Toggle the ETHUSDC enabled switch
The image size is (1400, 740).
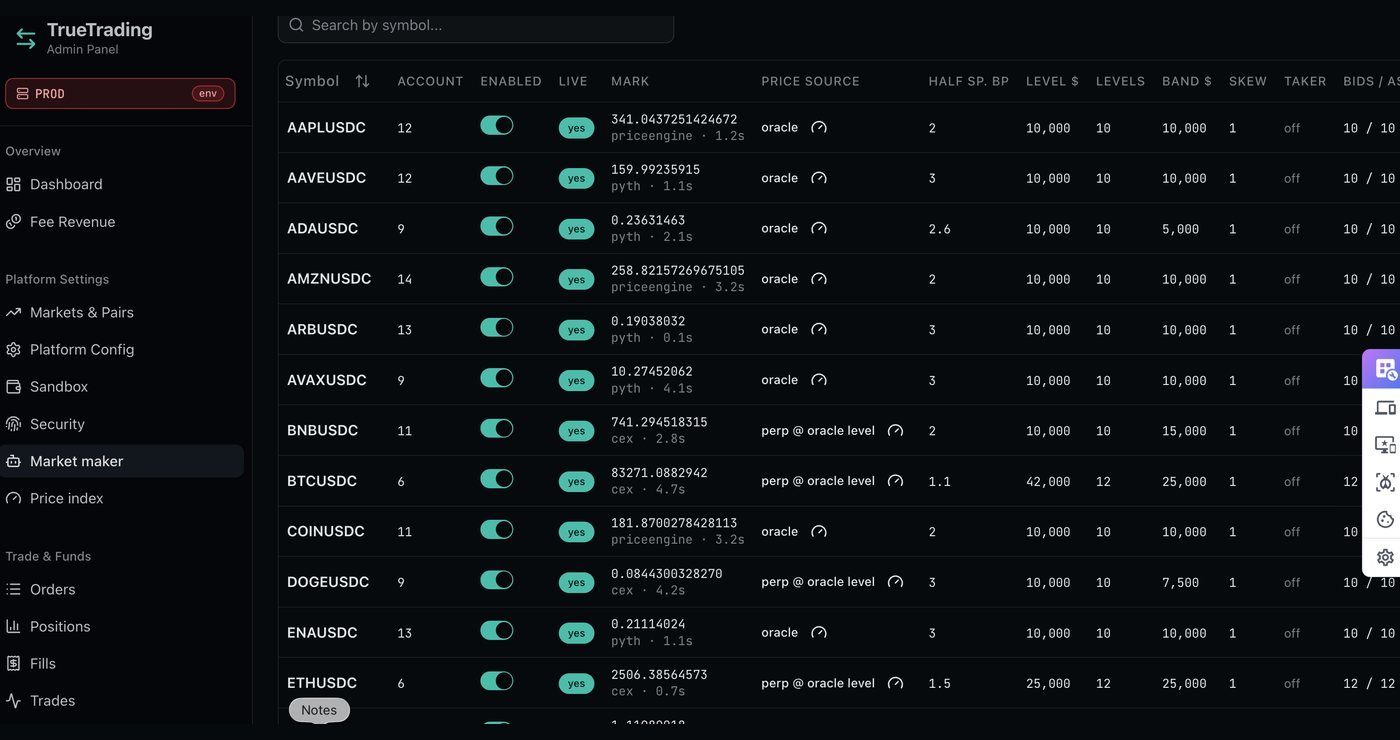pos(497,681)
